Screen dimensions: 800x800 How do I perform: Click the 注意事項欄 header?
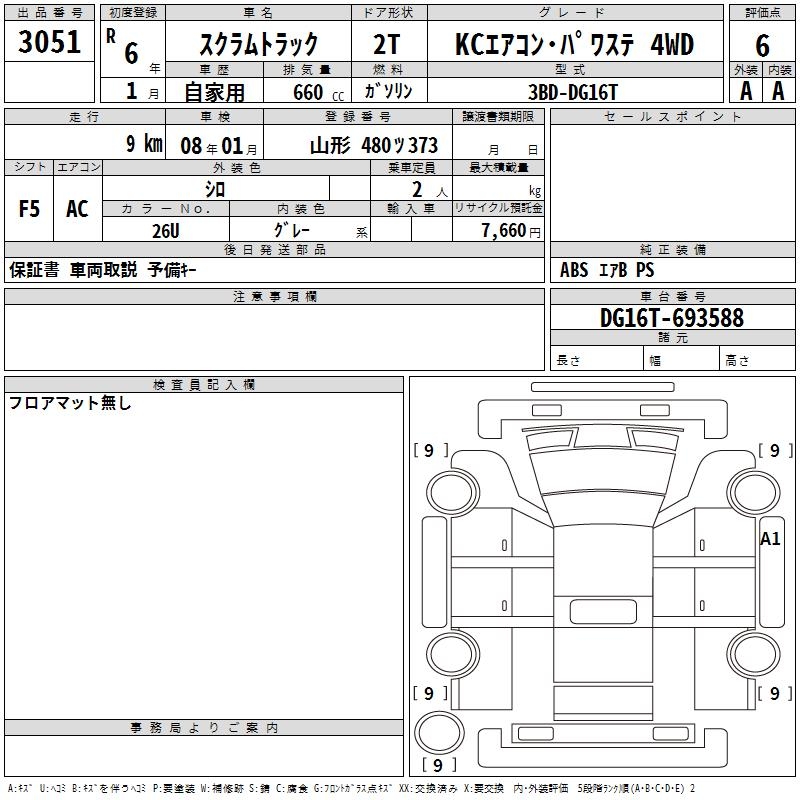[274, 296]
